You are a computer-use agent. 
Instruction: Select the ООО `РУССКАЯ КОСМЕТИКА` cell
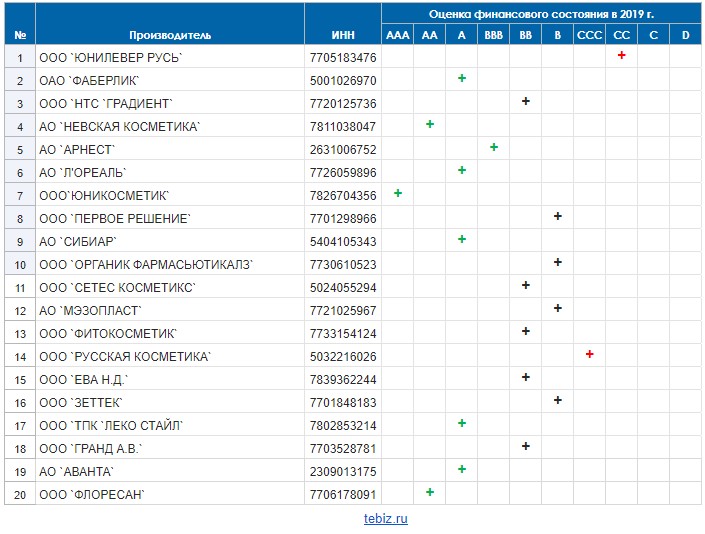pyautogui.click(x=170, y=356)
